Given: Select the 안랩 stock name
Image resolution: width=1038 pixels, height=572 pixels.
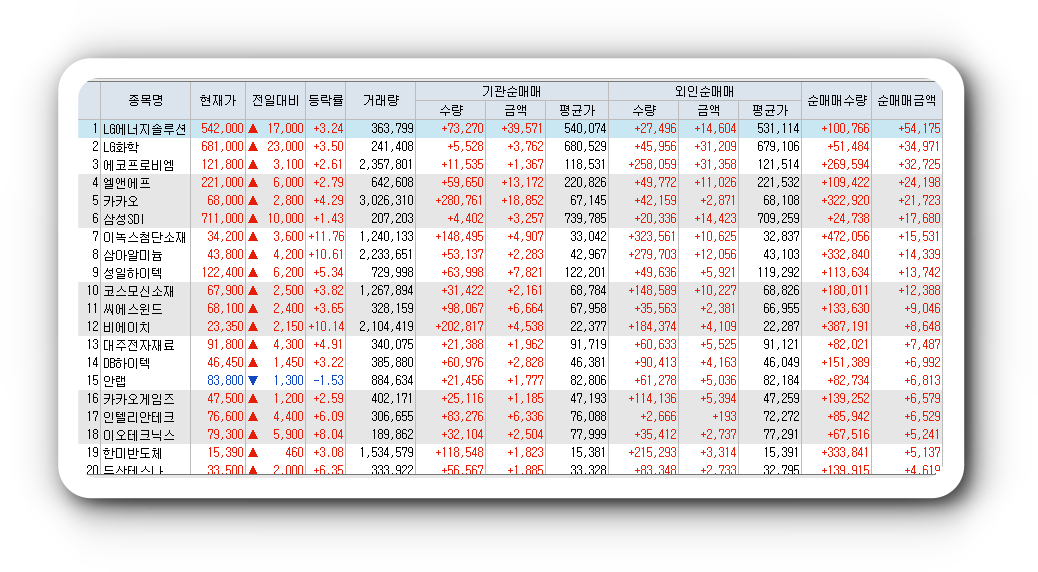Looking at the screenshot, I should click(115, 381).
